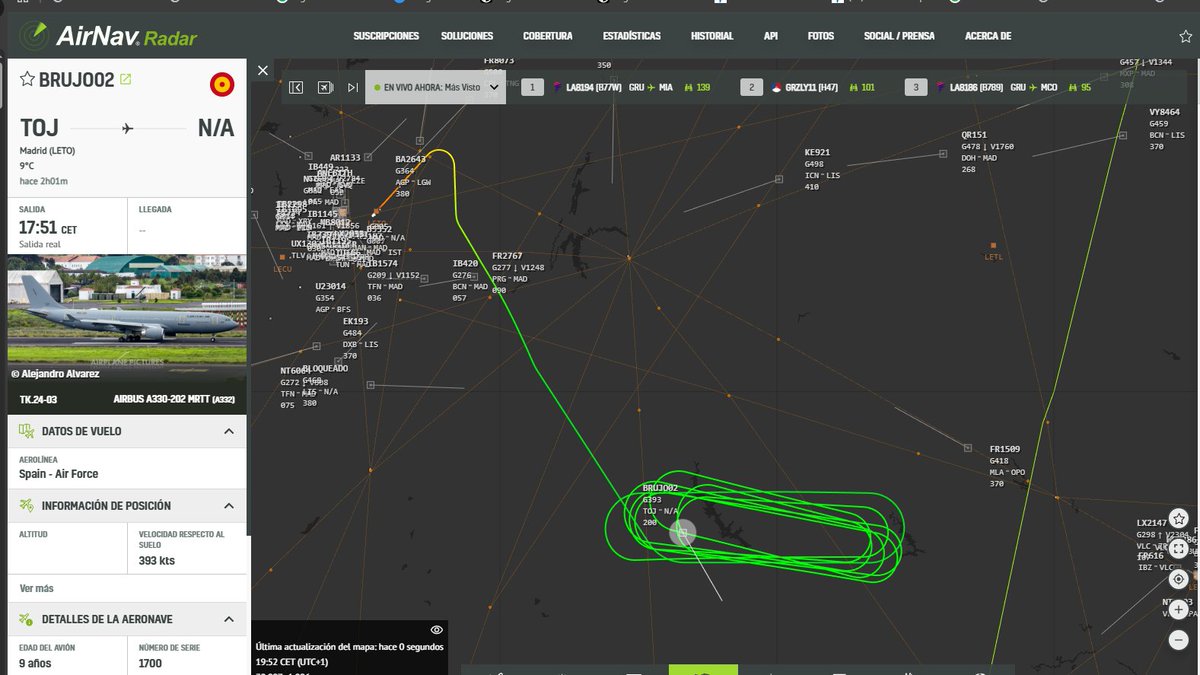Open the API menu item
Viewport: 1200px width, 675px height.
pos(771,36)
